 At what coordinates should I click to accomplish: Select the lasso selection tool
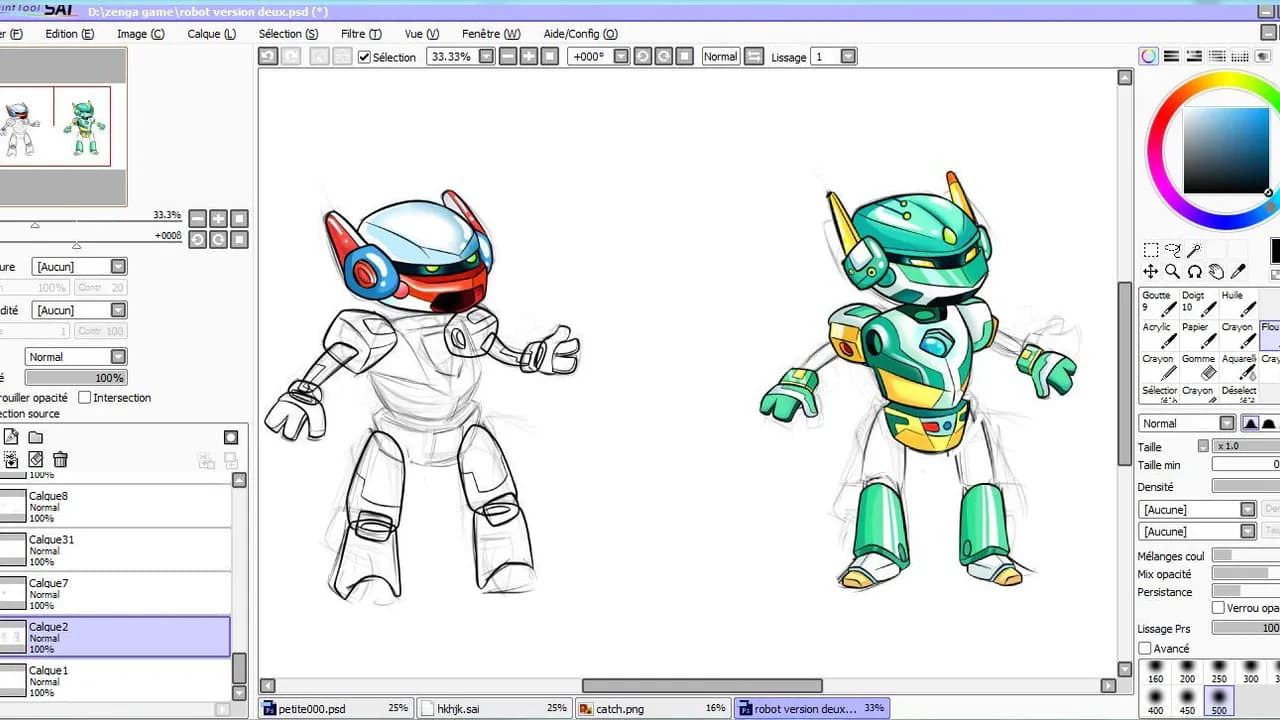pyautogui.click(x=1173, y=250)
